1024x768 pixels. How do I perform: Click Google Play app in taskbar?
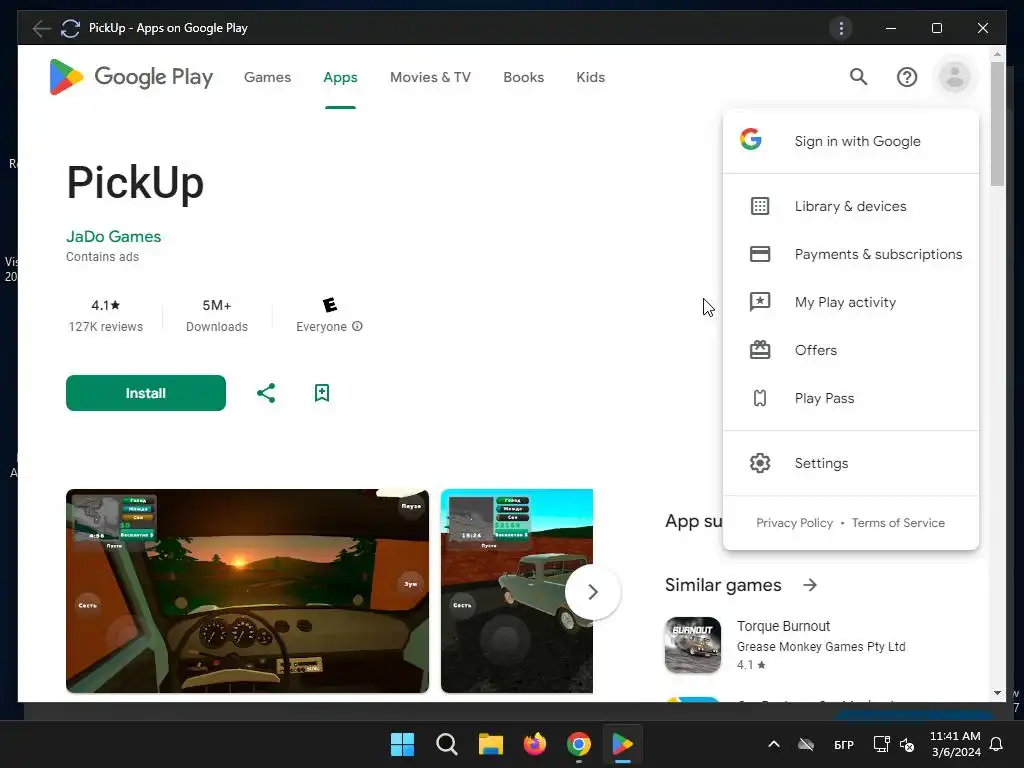[x=622, y=744]
